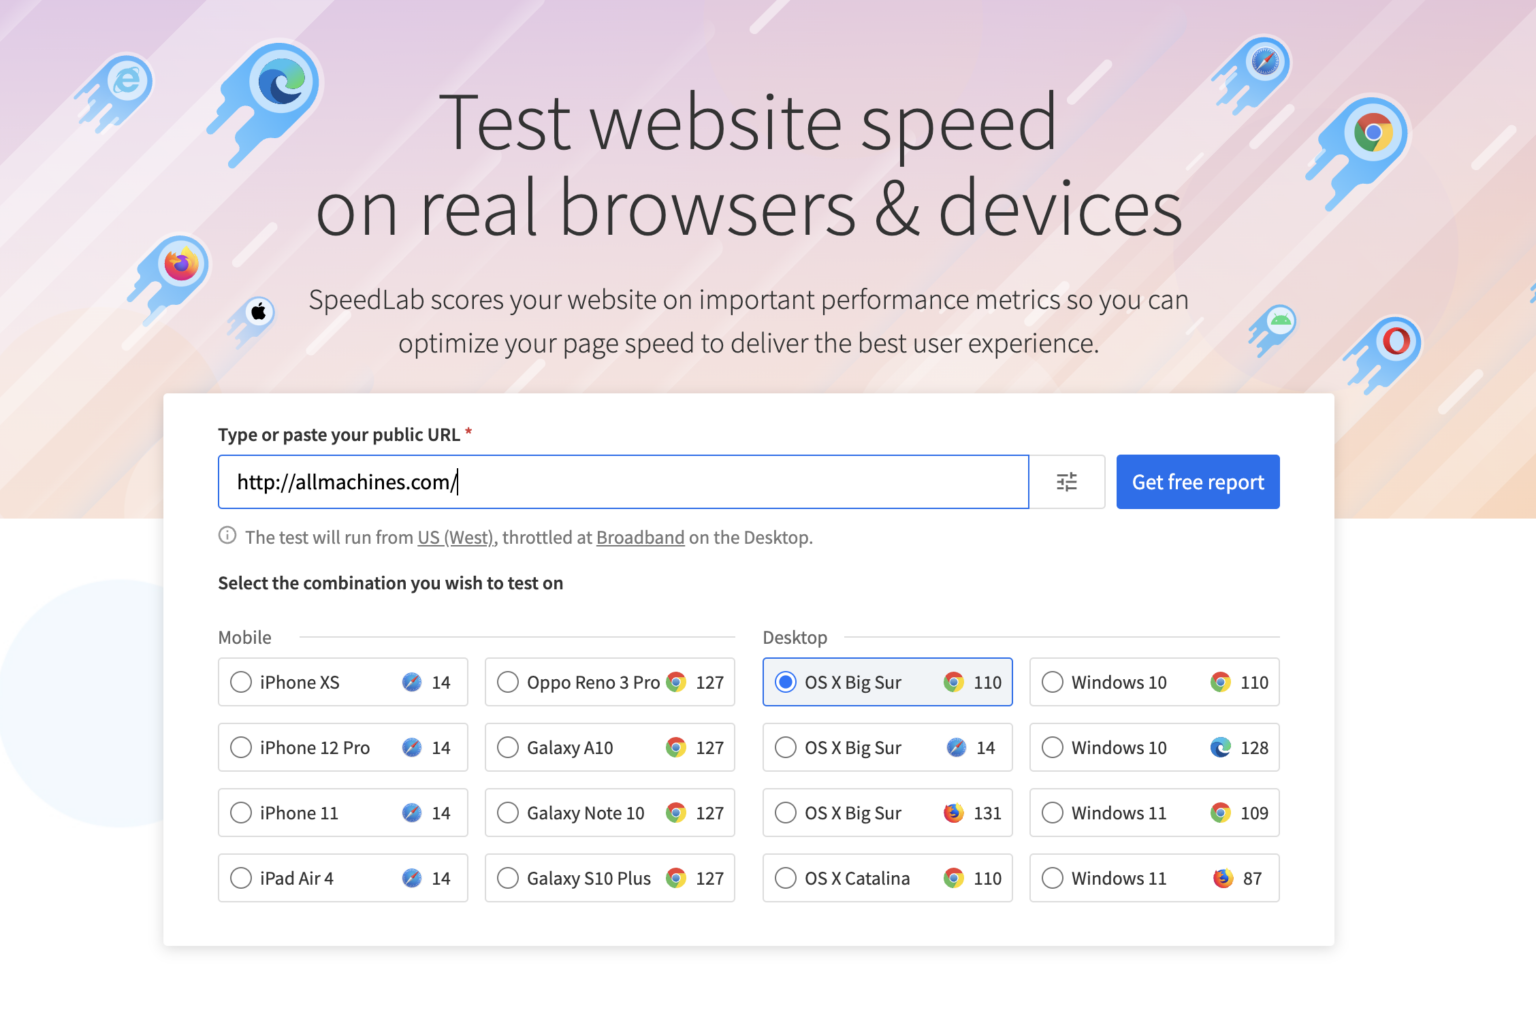Click the info icon beside the test note
Viewport: 1536px width, 1014px height.
(227, 535)
